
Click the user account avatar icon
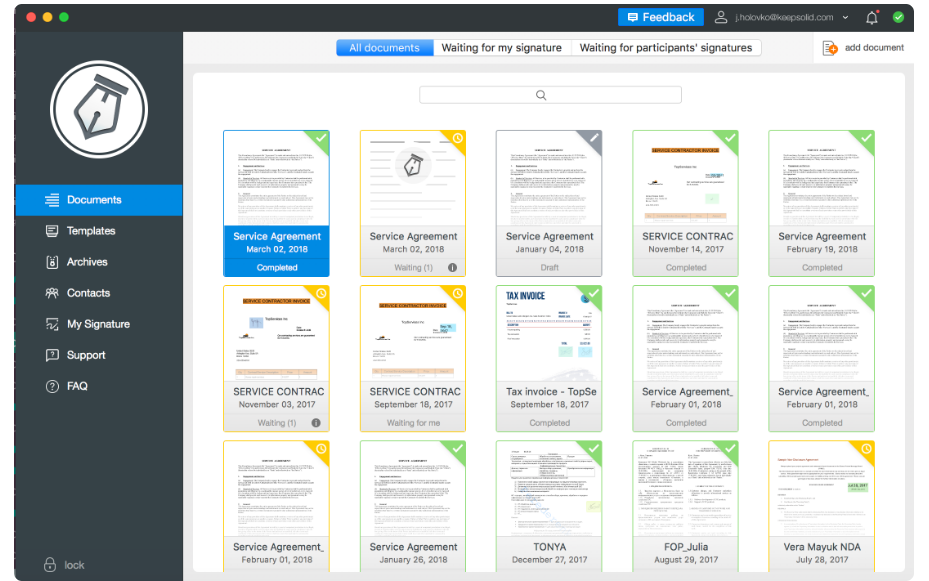tap(720, 17)
